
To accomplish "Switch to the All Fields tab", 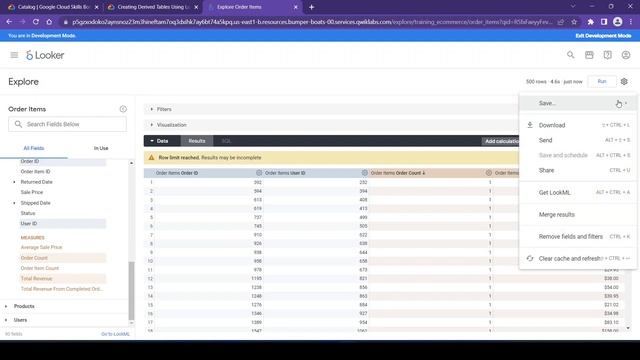I will tap(34, 148).
